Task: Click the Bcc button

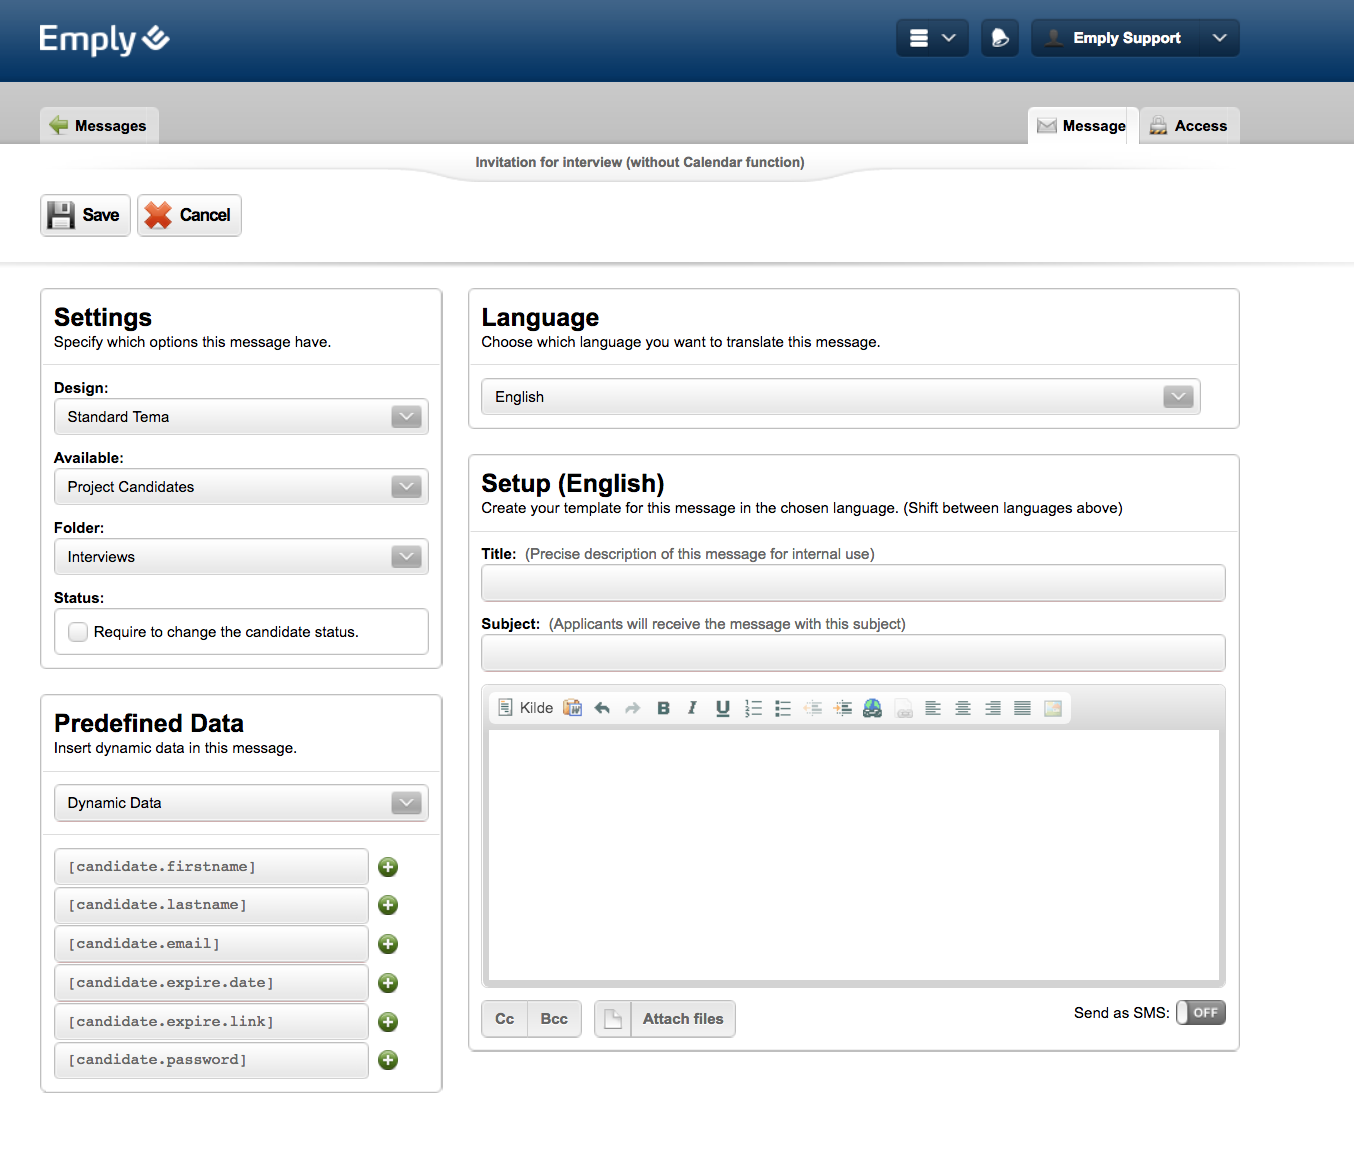Action: [554, 1019]
